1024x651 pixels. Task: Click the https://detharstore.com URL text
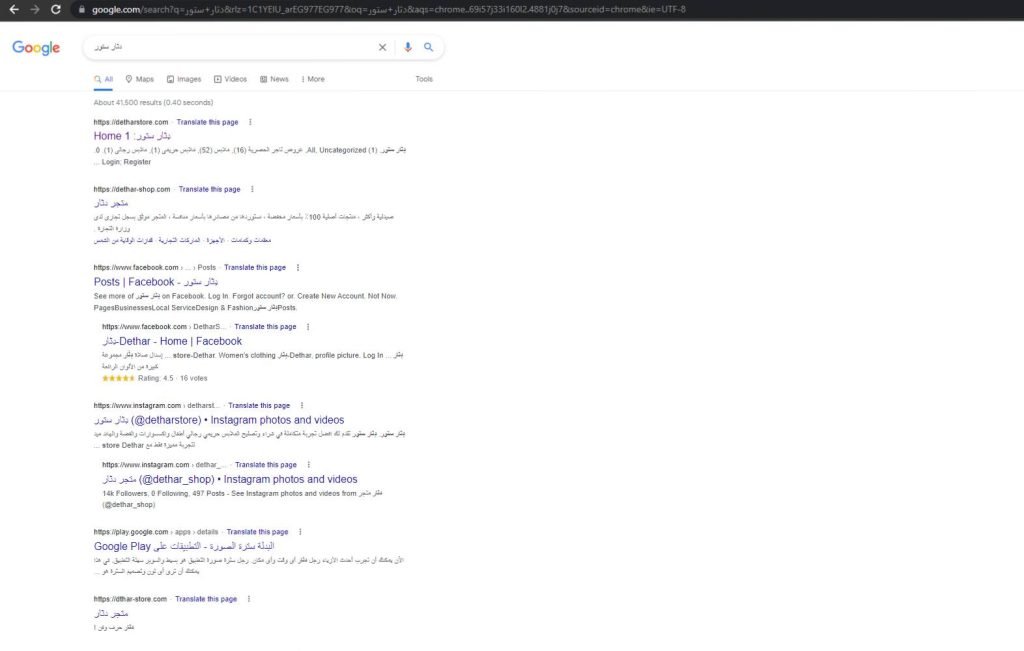[x=131, y=122]
